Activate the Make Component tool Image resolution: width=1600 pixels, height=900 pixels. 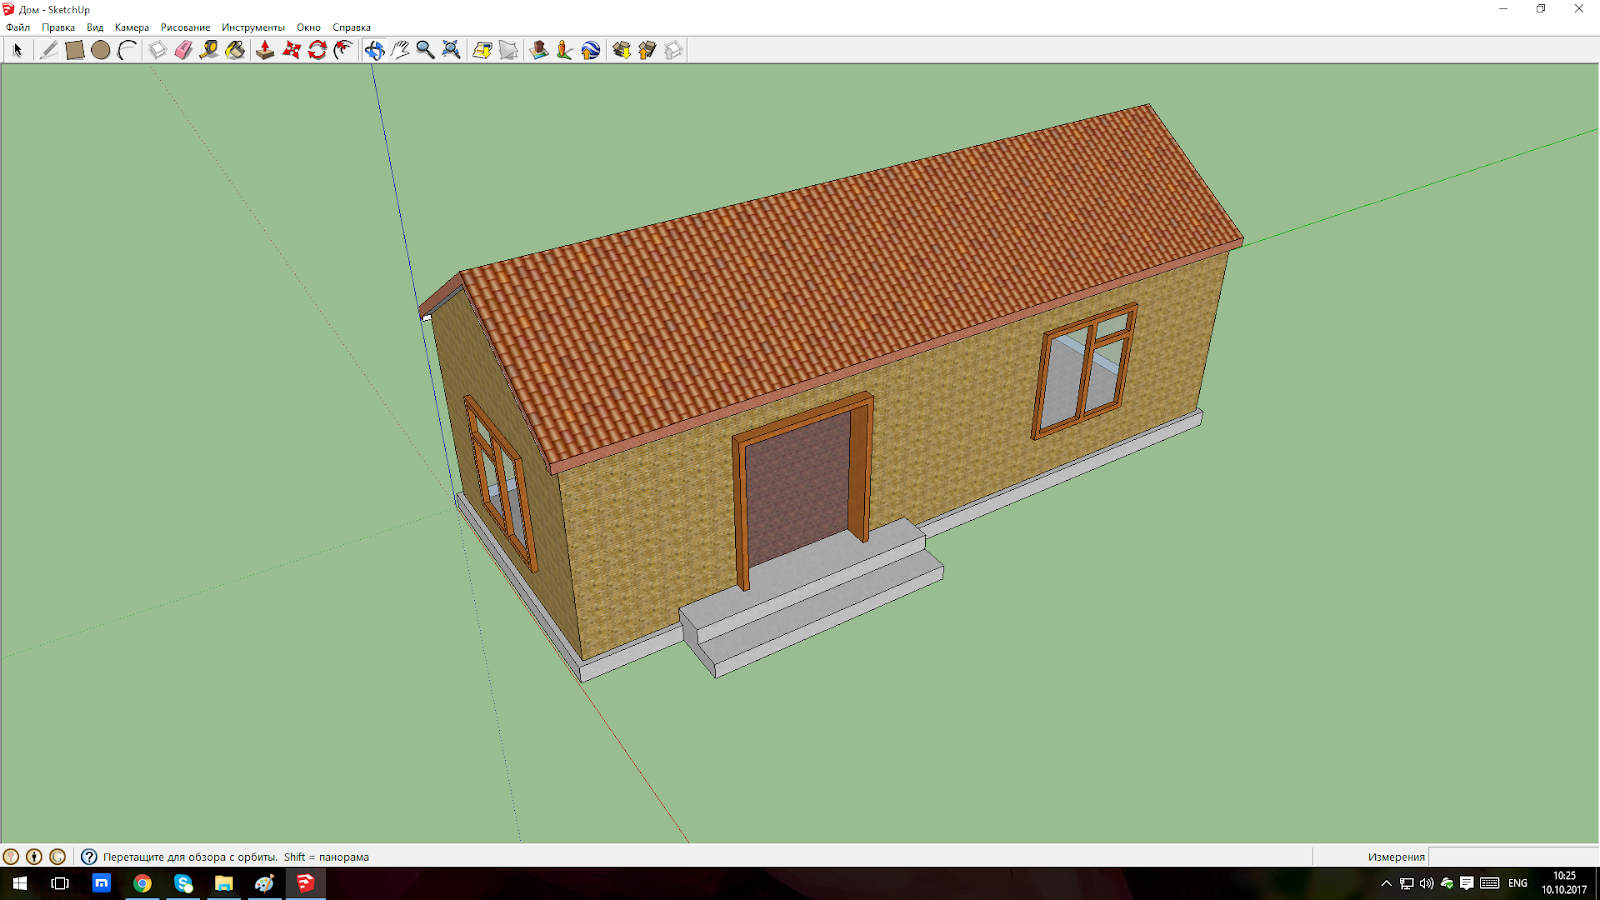pyautogui.click(x=158, y=50)
